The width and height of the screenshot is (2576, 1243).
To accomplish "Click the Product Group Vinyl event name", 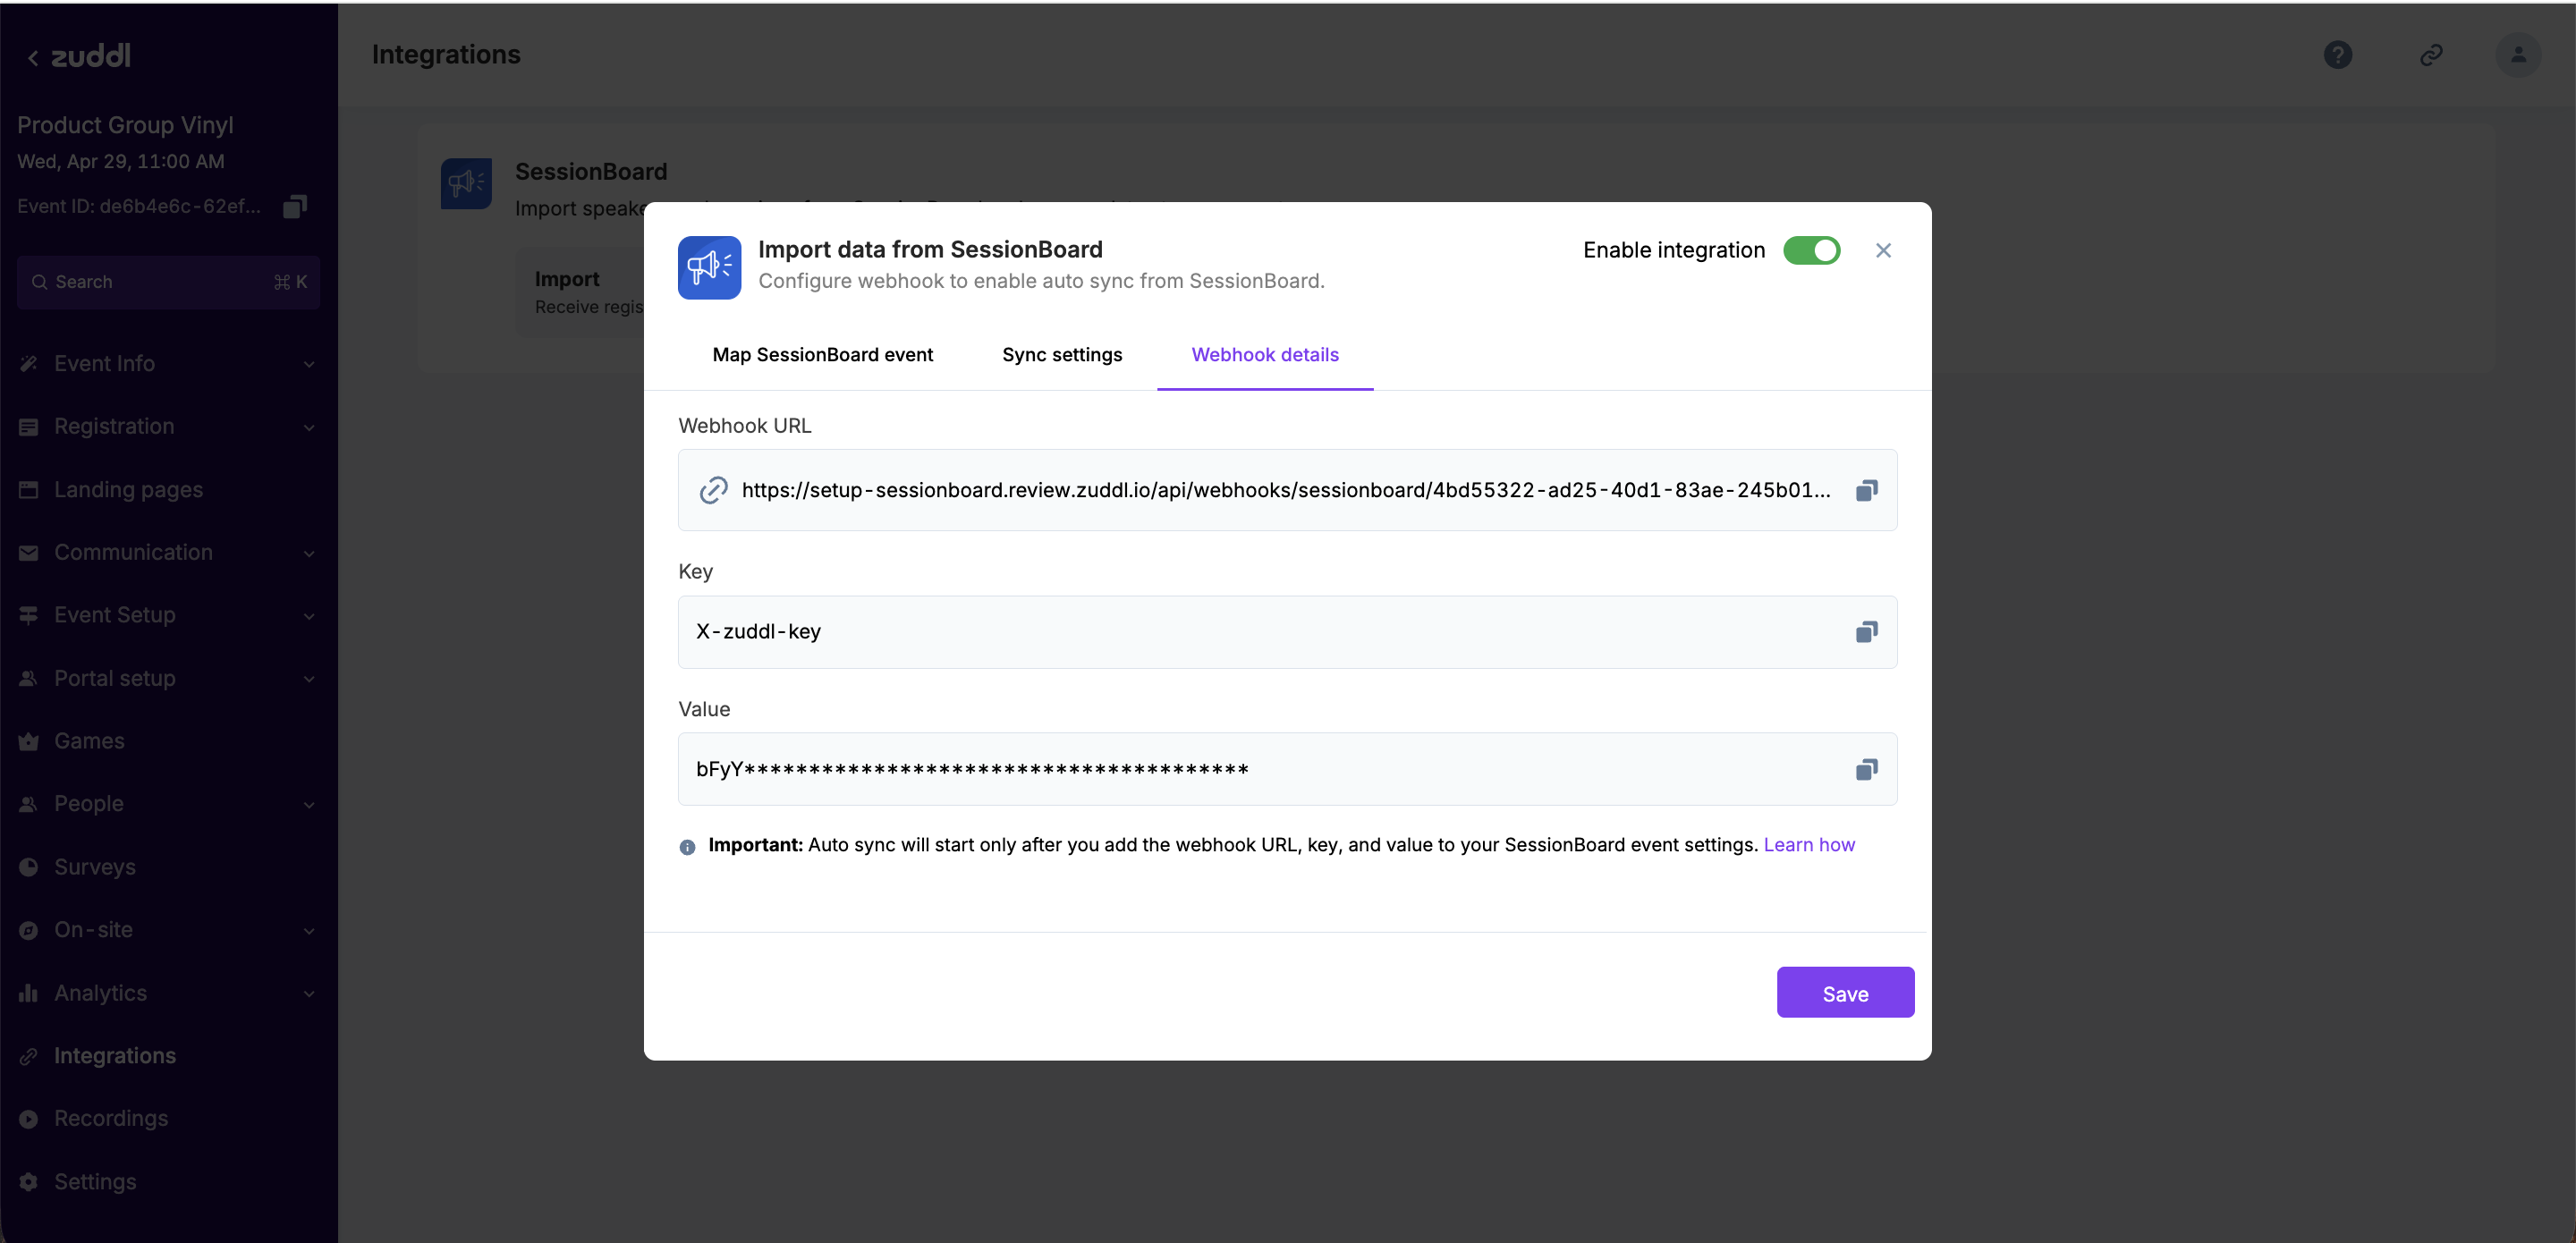I will click(x=125, y=125).
